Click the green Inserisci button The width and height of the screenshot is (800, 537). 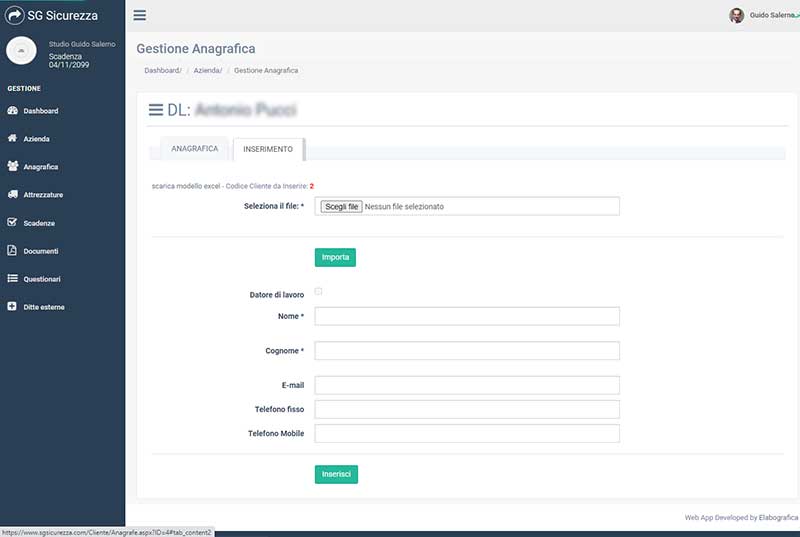(x=336, y=474)
